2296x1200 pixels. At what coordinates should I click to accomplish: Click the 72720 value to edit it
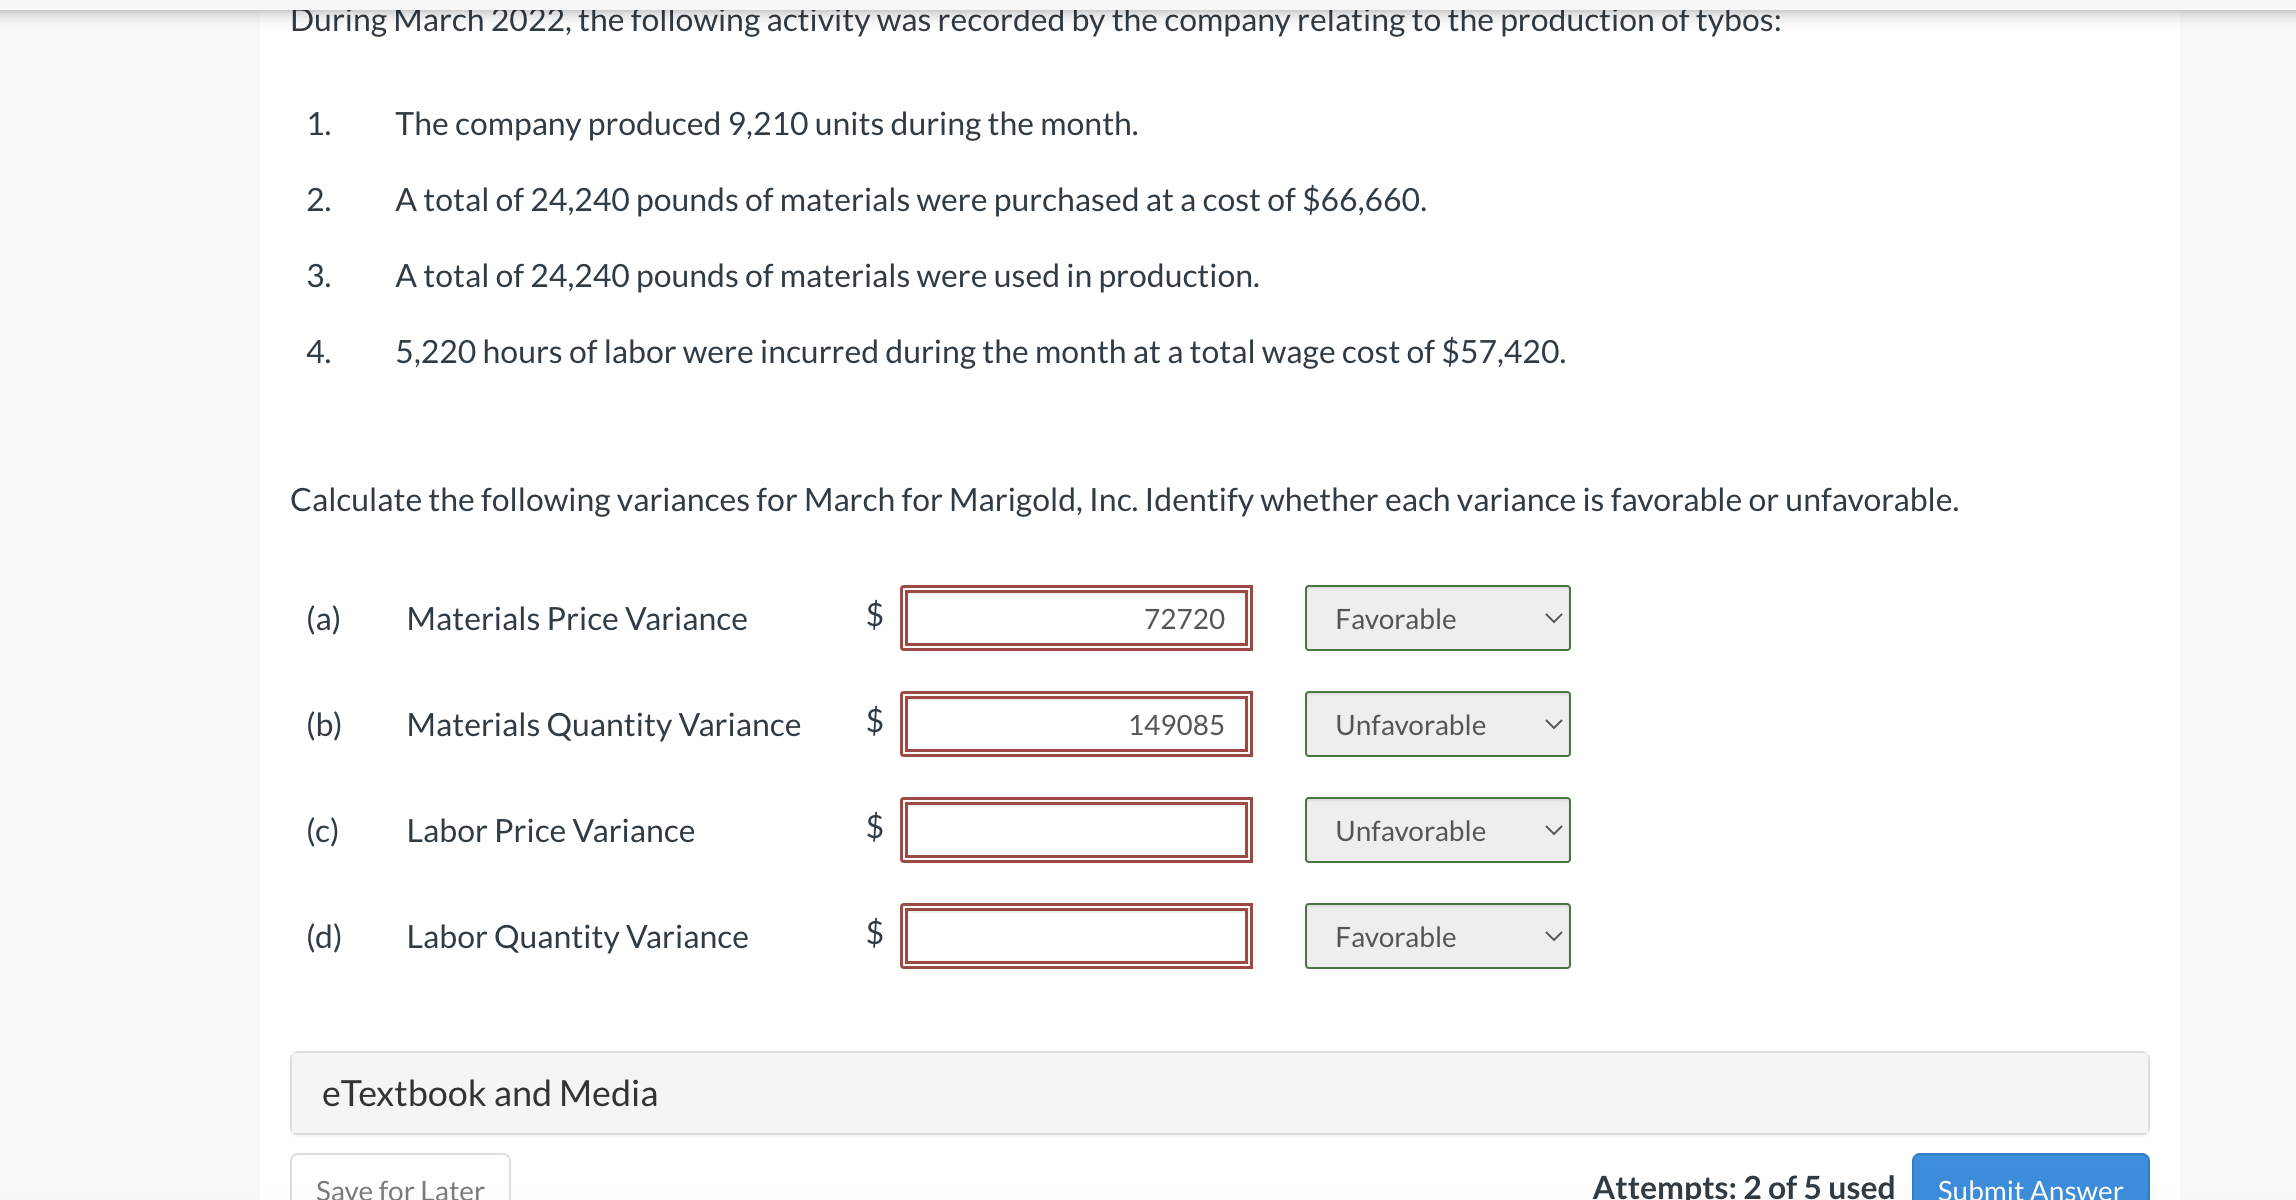click(x=1184, y=618)
